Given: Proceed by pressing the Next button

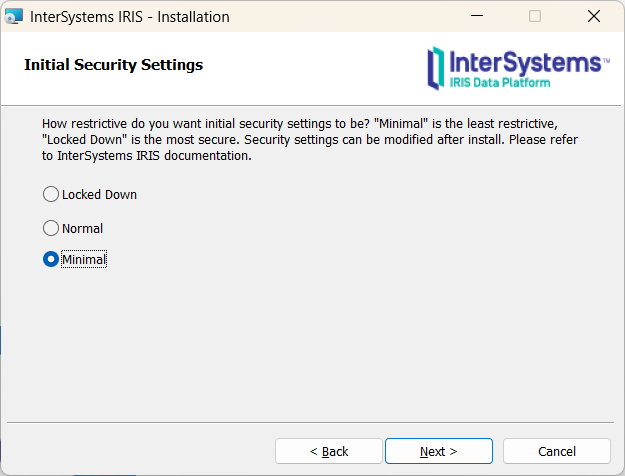Looking at the screenshot, I should click(x=438, y=451).
